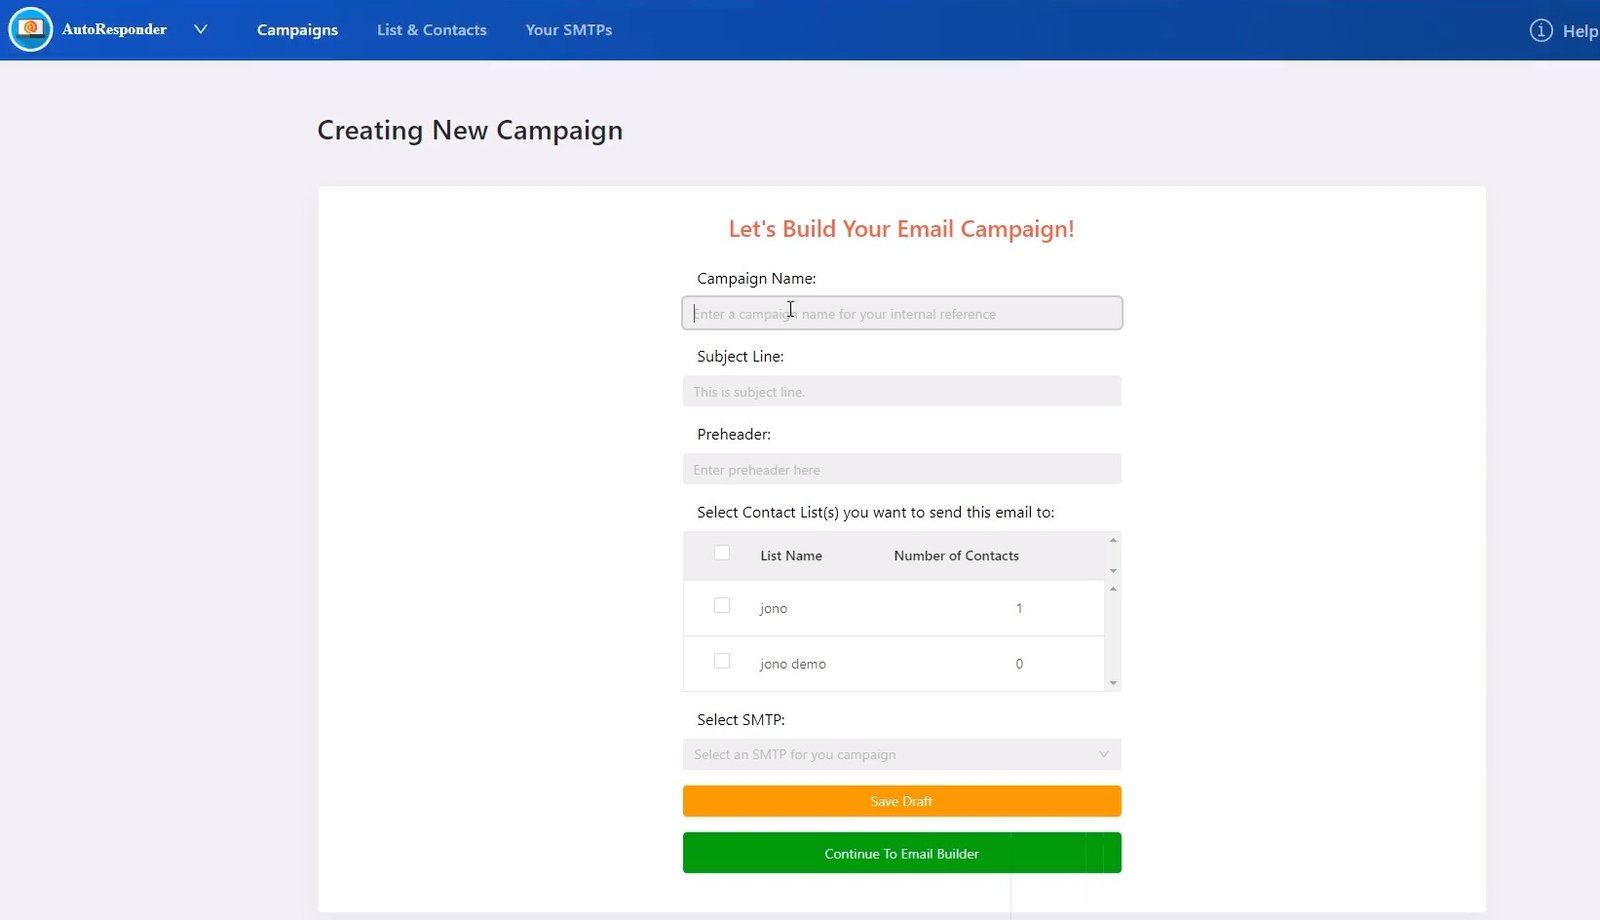Click the Subject Line input
The image size is (1600, 920).
(901, 391)
